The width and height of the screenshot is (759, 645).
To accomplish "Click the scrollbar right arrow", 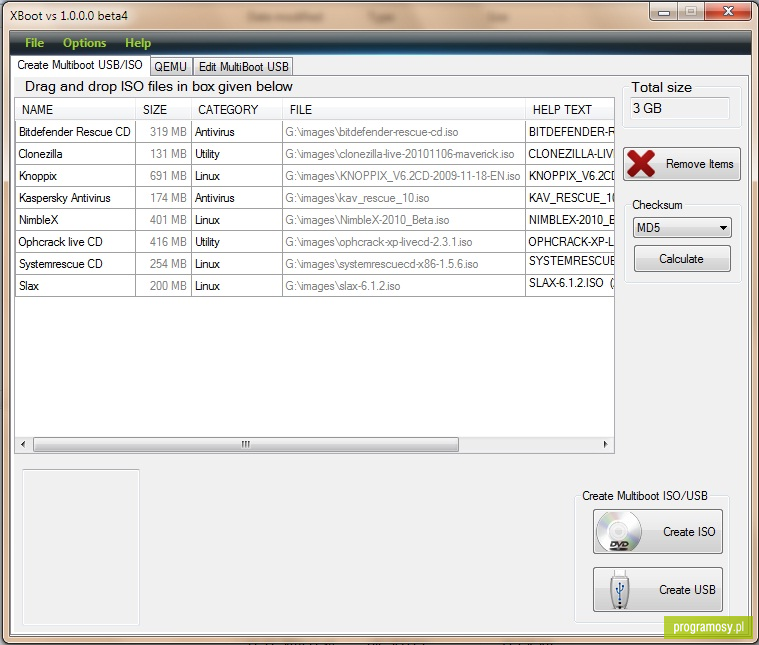I will (x=605, y=444).
